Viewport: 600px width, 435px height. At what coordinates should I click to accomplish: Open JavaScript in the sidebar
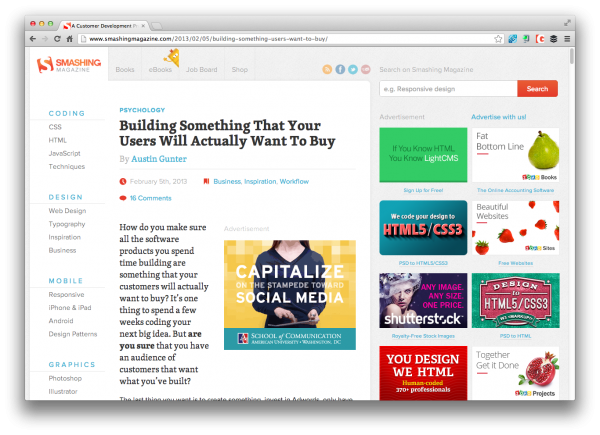64,153
